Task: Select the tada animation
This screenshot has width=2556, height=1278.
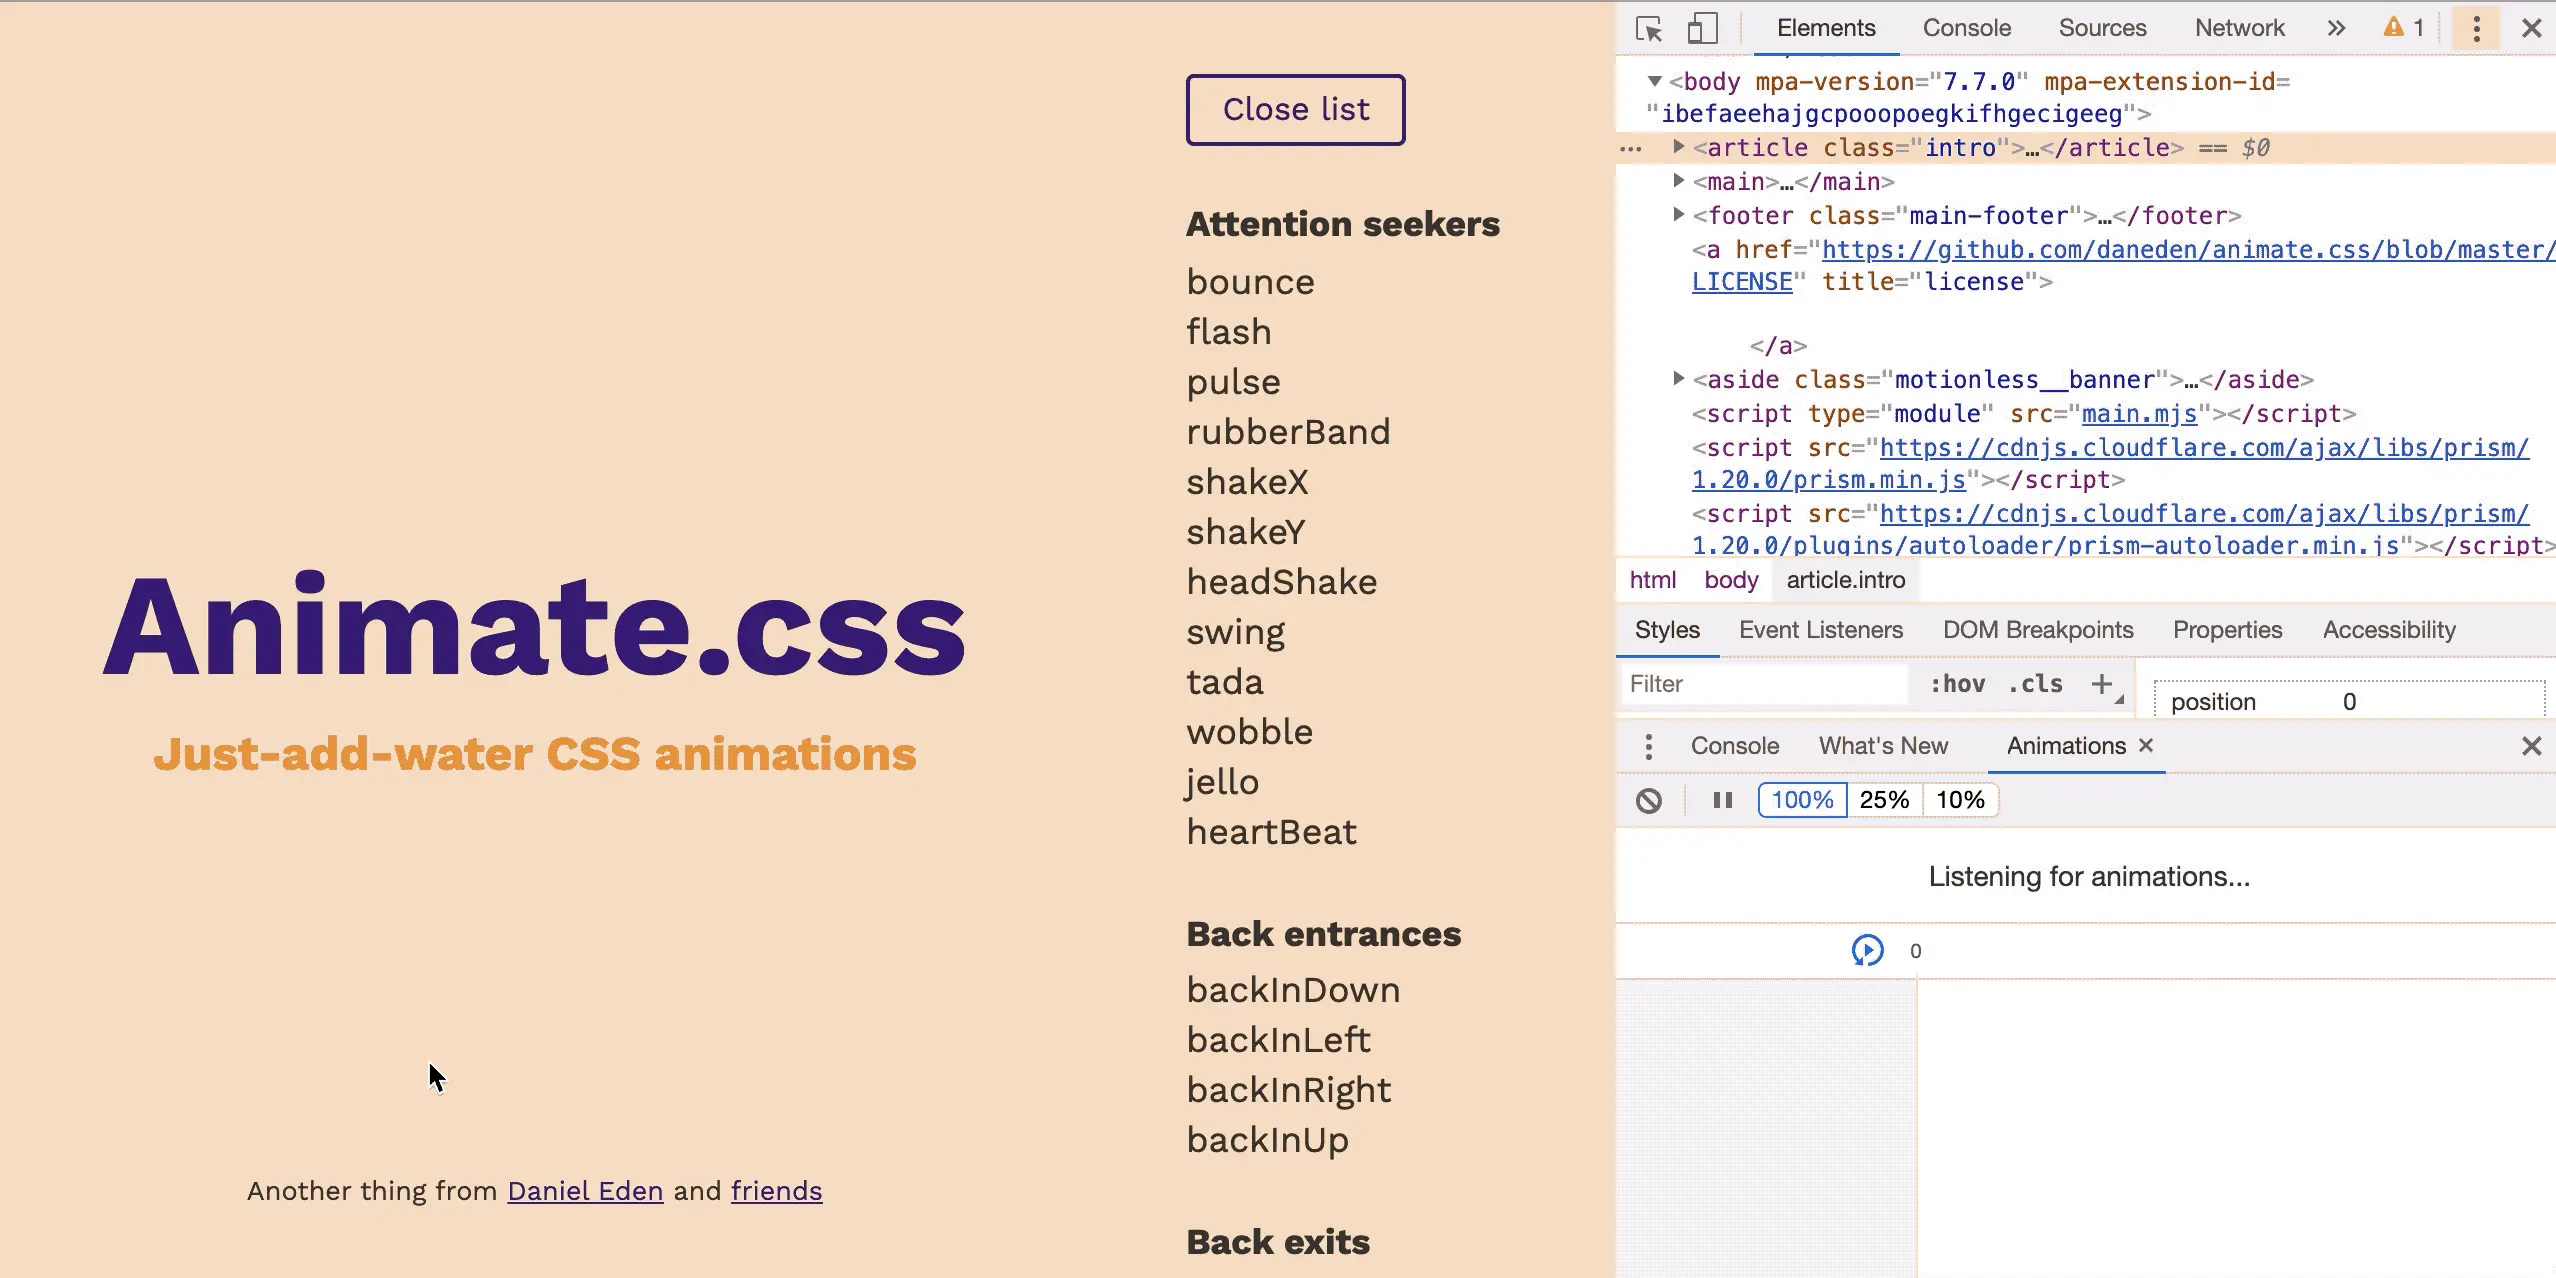Action: [x=1224, y=682]
